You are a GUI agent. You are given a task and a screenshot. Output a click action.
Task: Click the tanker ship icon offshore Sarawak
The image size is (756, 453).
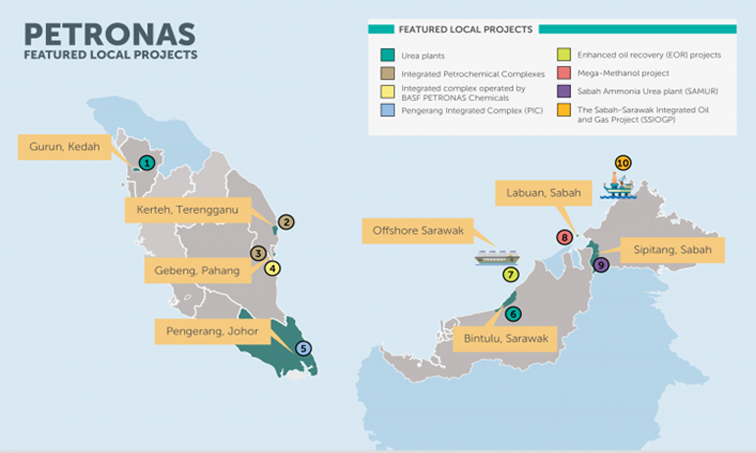497,258
